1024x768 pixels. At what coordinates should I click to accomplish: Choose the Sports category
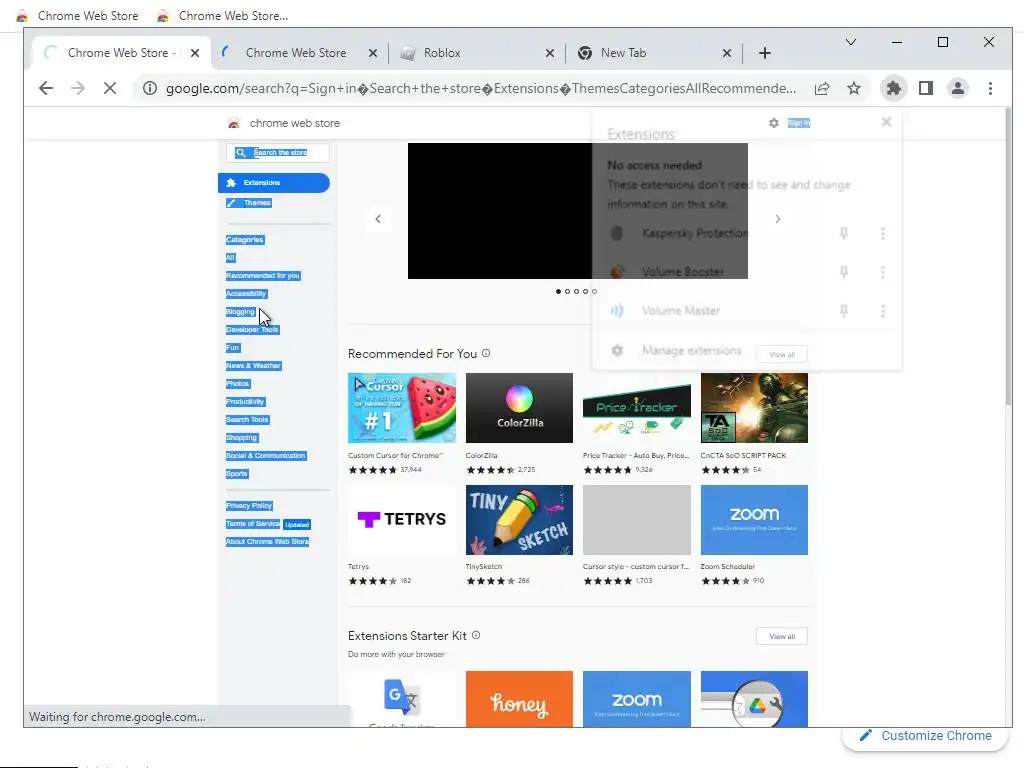236,473
